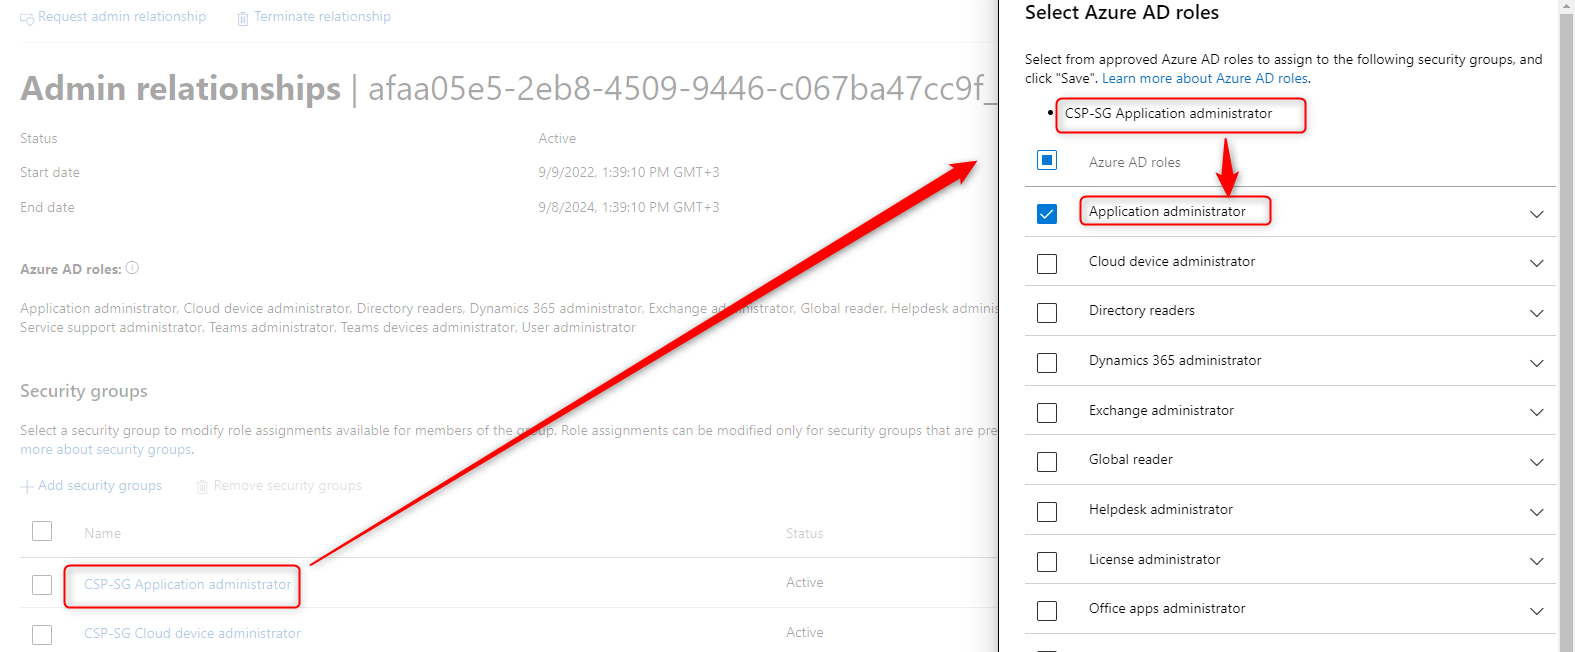Click the Start date value 9/9/2022
Screen dimensions: 1575x652
[629, 172]
